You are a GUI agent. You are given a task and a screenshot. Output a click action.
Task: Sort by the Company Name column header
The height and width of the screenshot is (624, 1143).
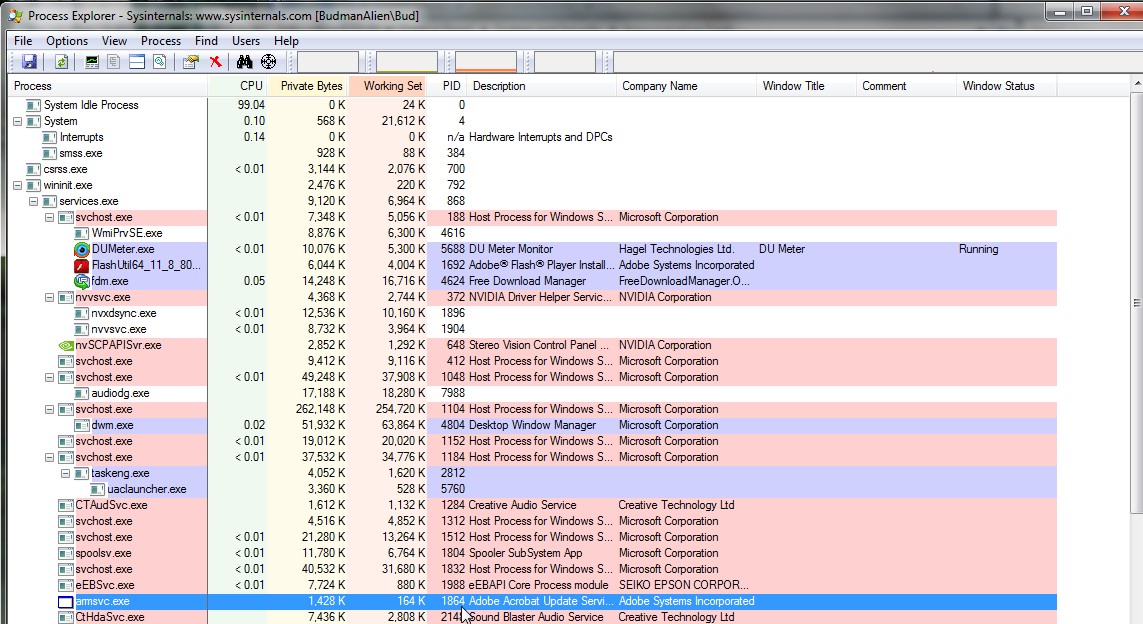(x=687, y=86)
